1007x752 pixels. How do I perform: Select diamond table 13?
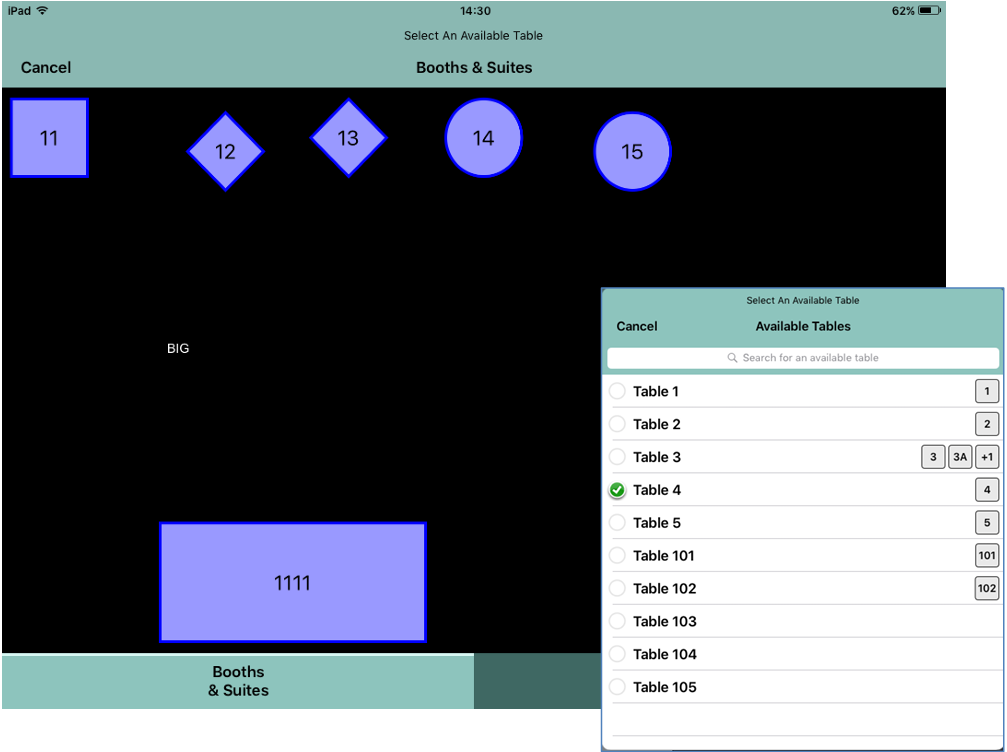(x=347, y=139)
